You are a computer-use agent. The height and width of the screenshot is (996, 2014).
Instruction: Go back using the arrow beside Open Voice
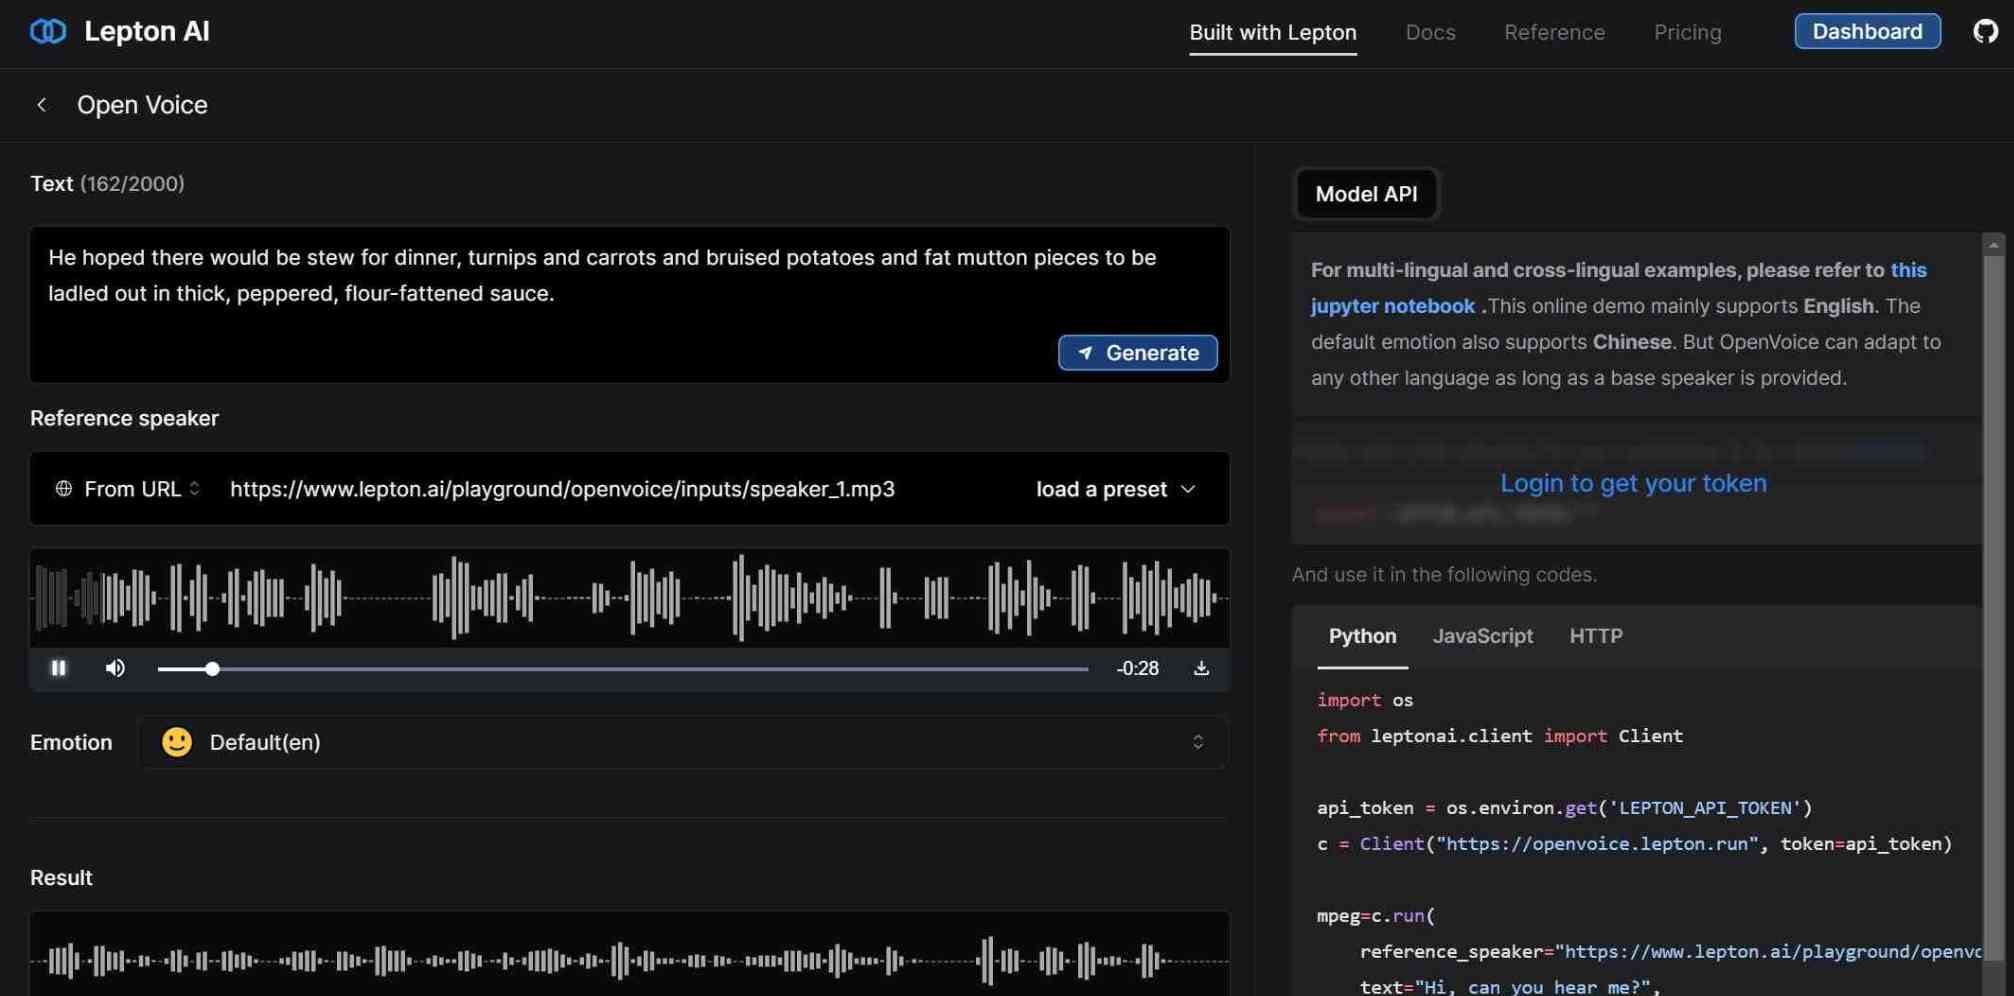tap(41, 104)
